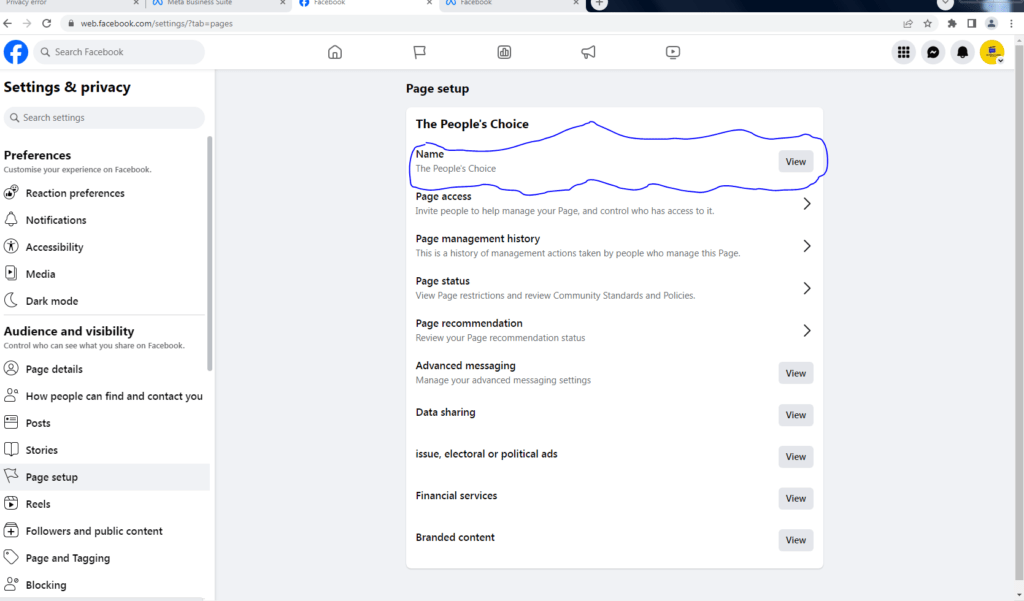Click the browser address bar URL

pos(157,24)
